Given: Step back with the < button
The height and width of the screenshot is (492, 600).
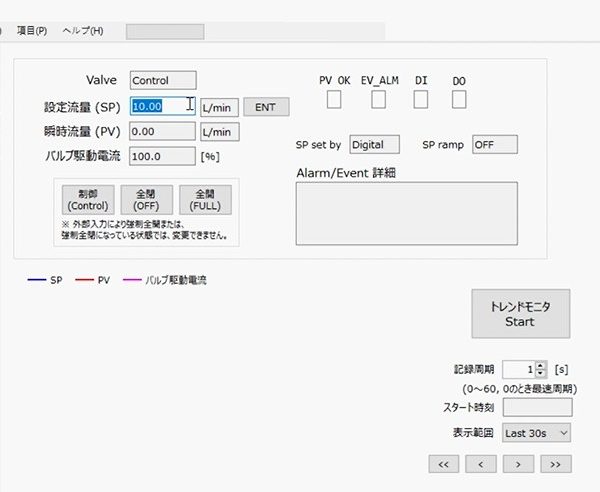Looking at the screenshot, I should (x=481, y=463).
